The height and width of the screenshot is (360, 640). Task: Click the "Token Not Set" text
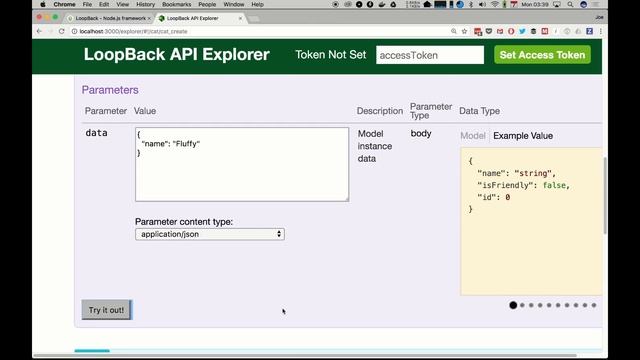[331, 55]
